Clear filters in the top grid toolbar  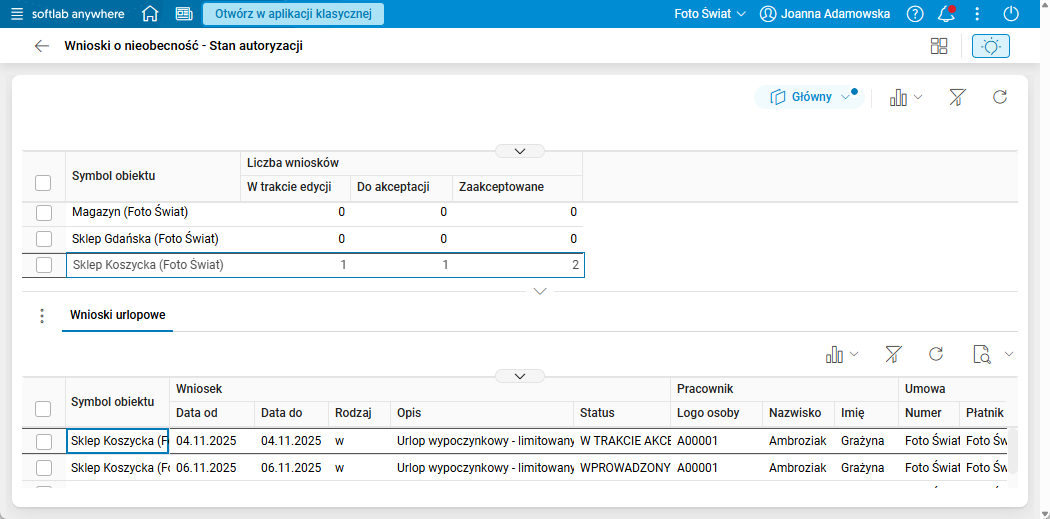point(957,97)
